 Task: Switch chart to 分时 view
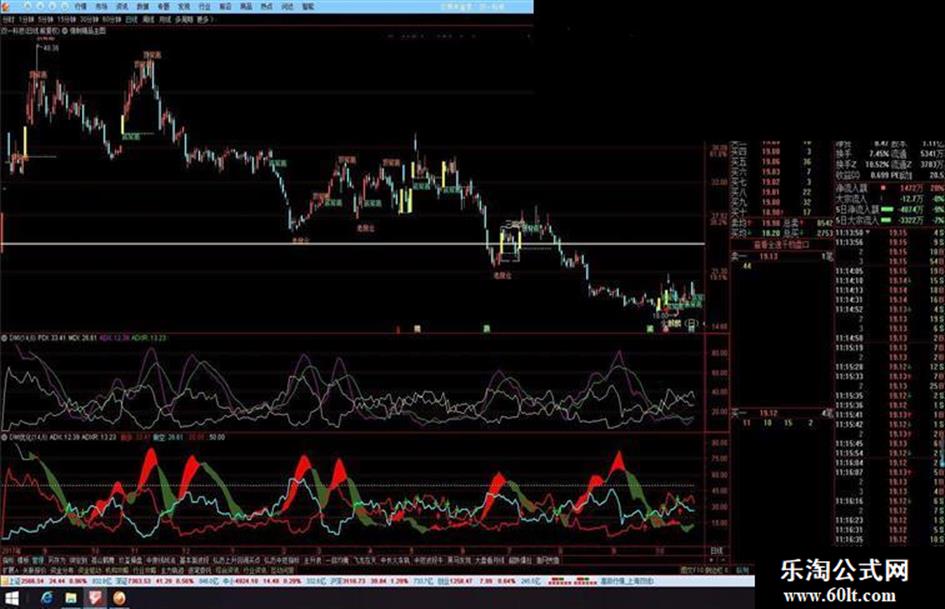tap(8, 20)
